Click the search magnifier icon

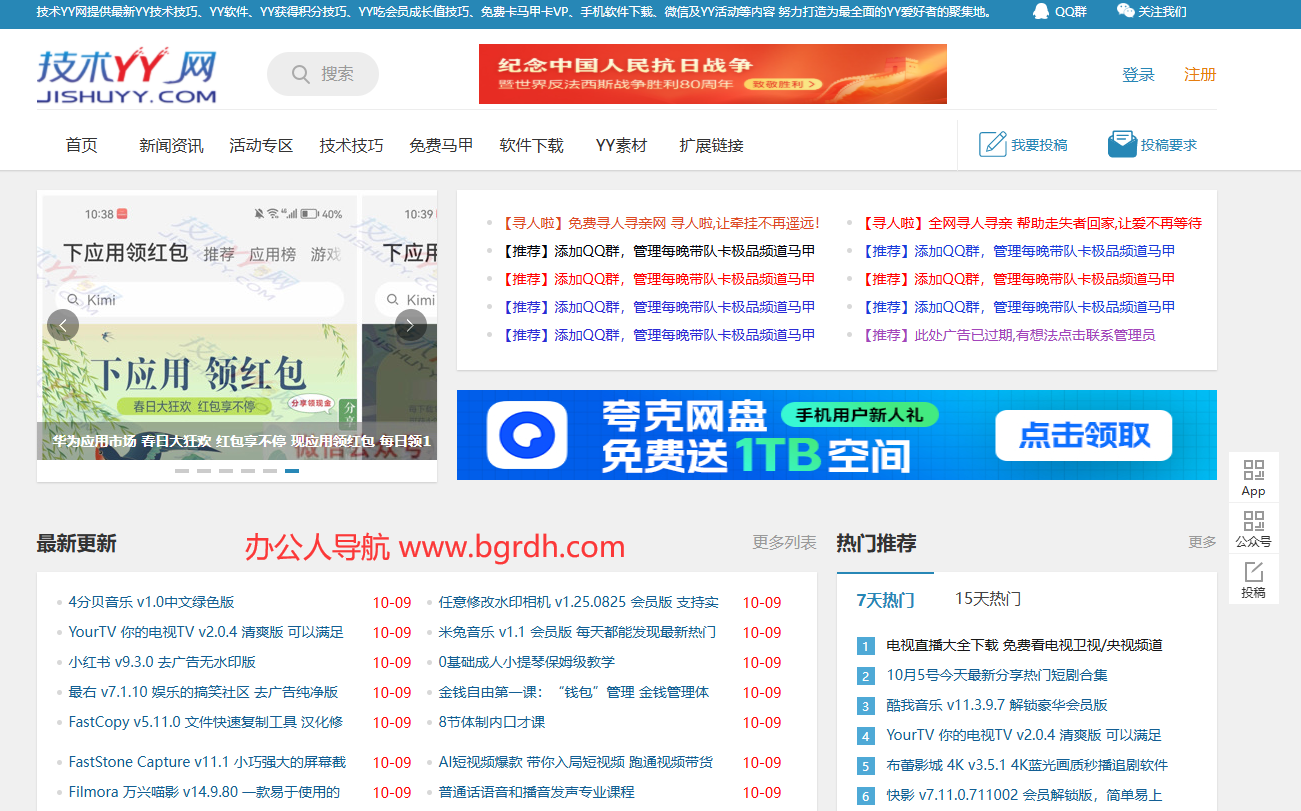[x=300, y=74]
